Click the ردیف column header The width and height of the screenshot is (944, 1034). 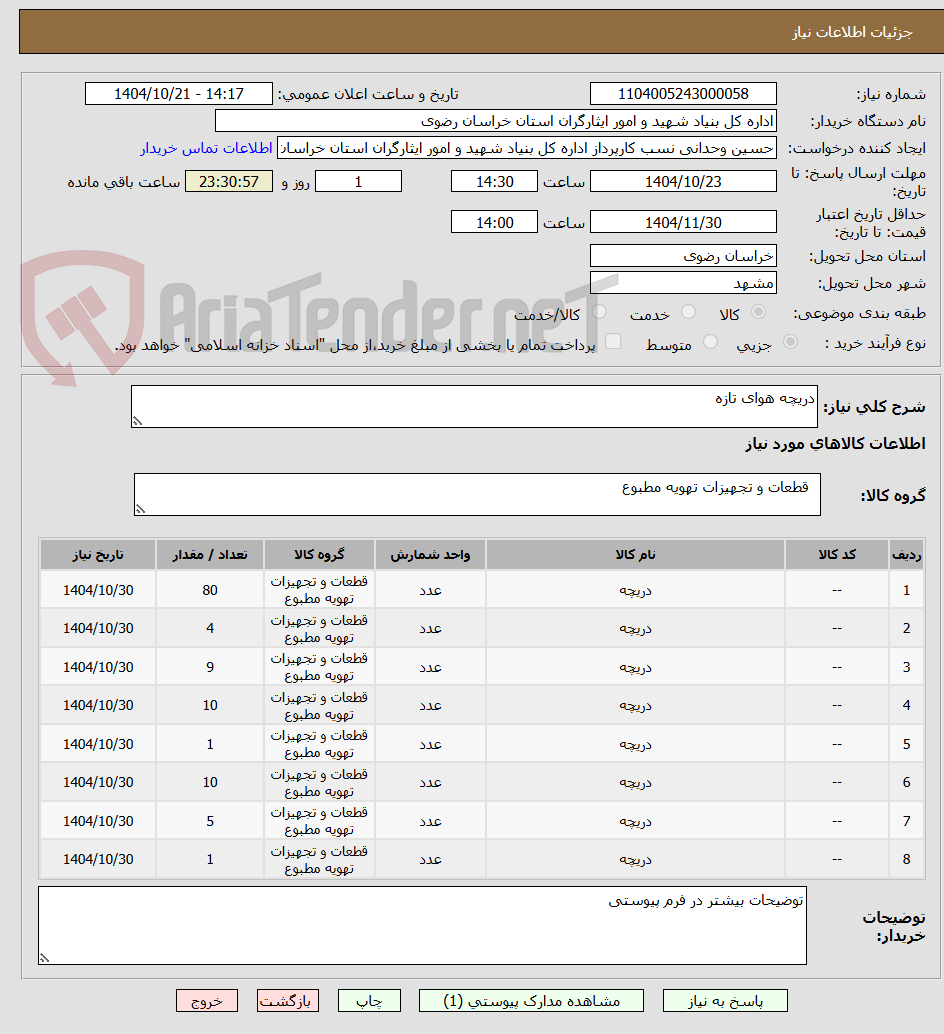(906, 555)
